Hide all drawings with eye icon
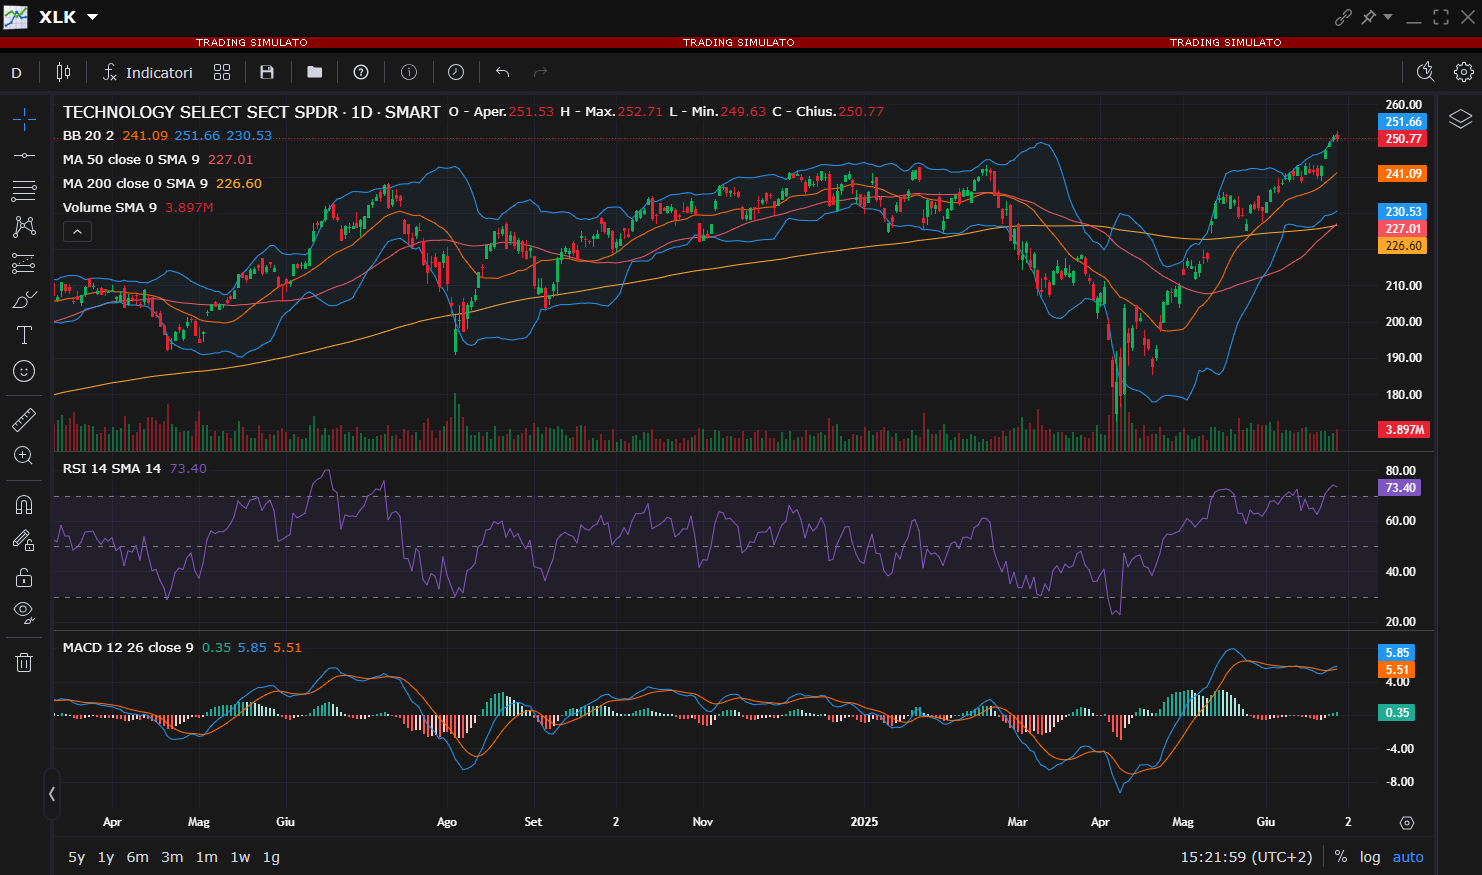1482x875 pixels. (x=24, y=612)
